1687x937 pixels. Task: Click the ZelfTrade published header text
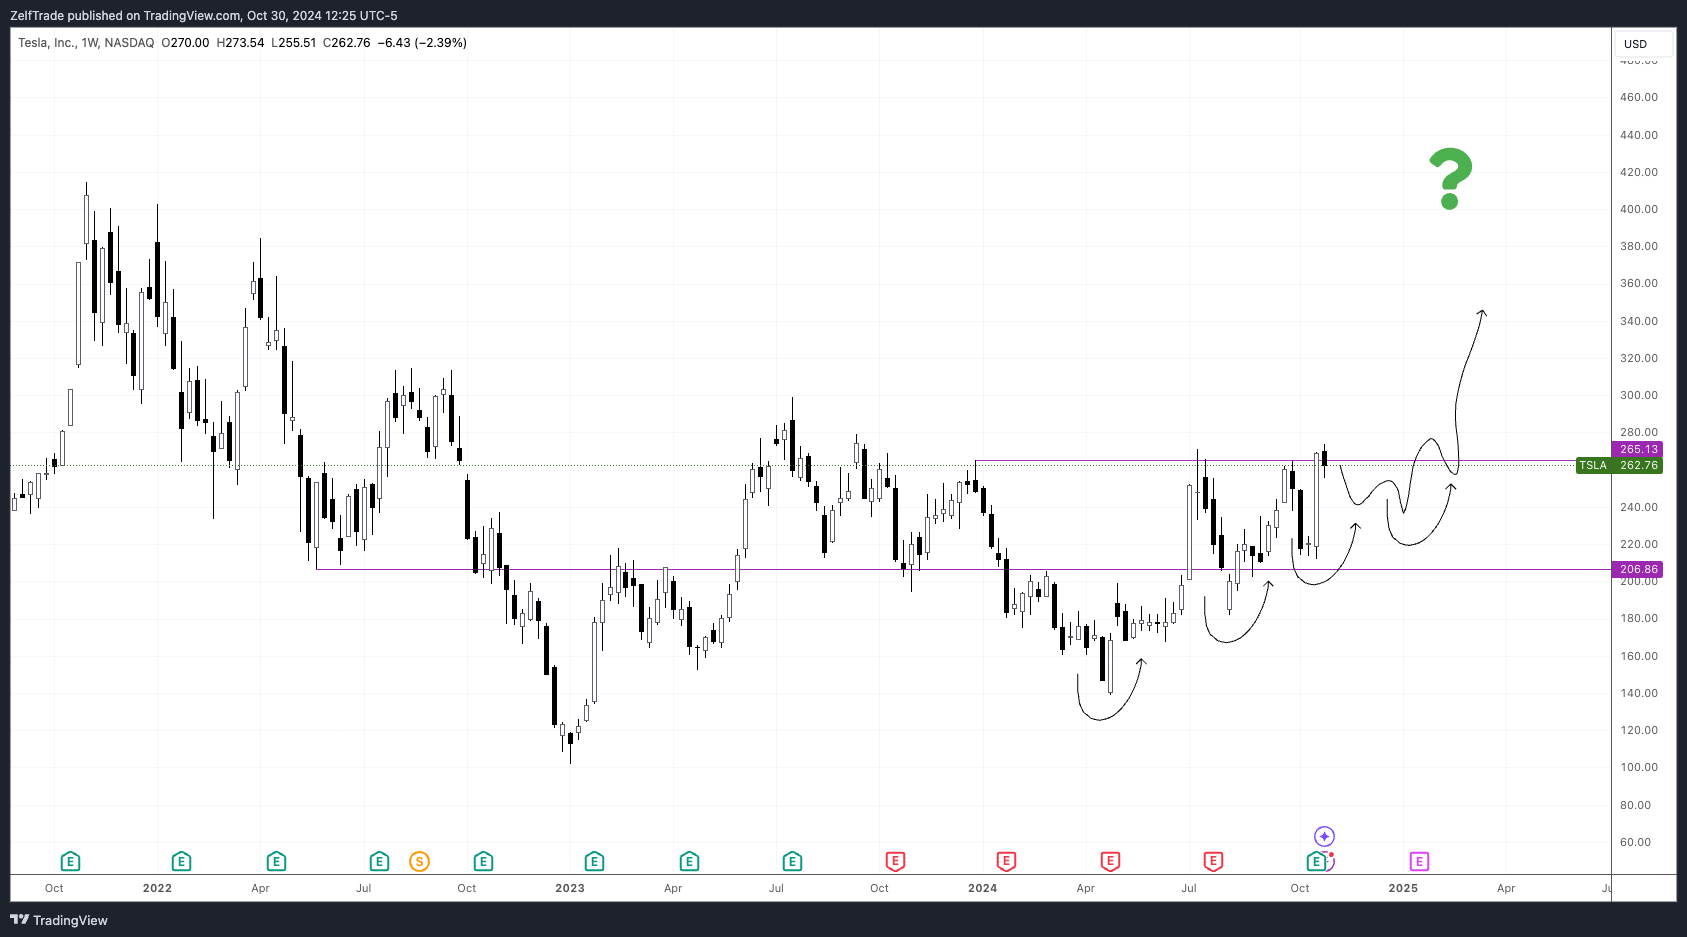coord(203,15)
